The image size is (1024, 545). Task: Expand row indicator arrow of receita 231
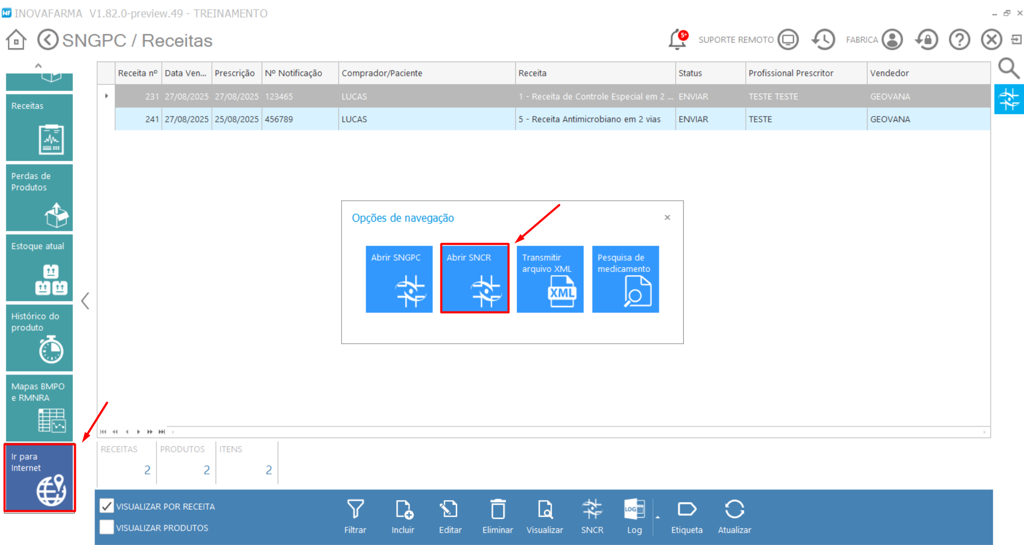pyautogui.click(x=106, y=96)
